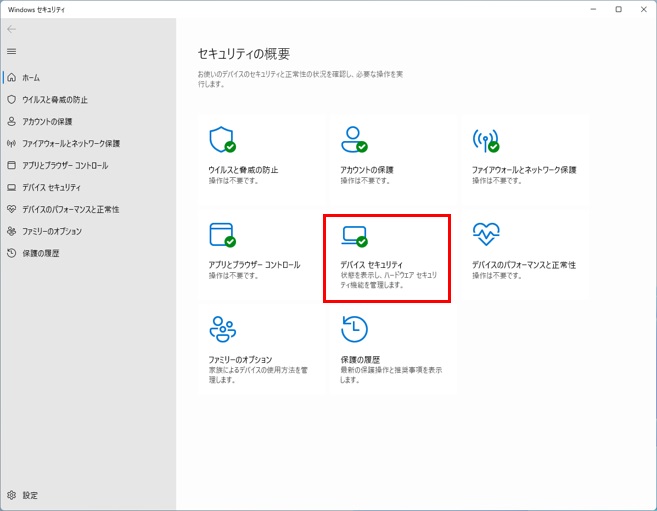This screenshot has width=657, height=511.
Task: Click device security card description text
Action: [388, 280]
